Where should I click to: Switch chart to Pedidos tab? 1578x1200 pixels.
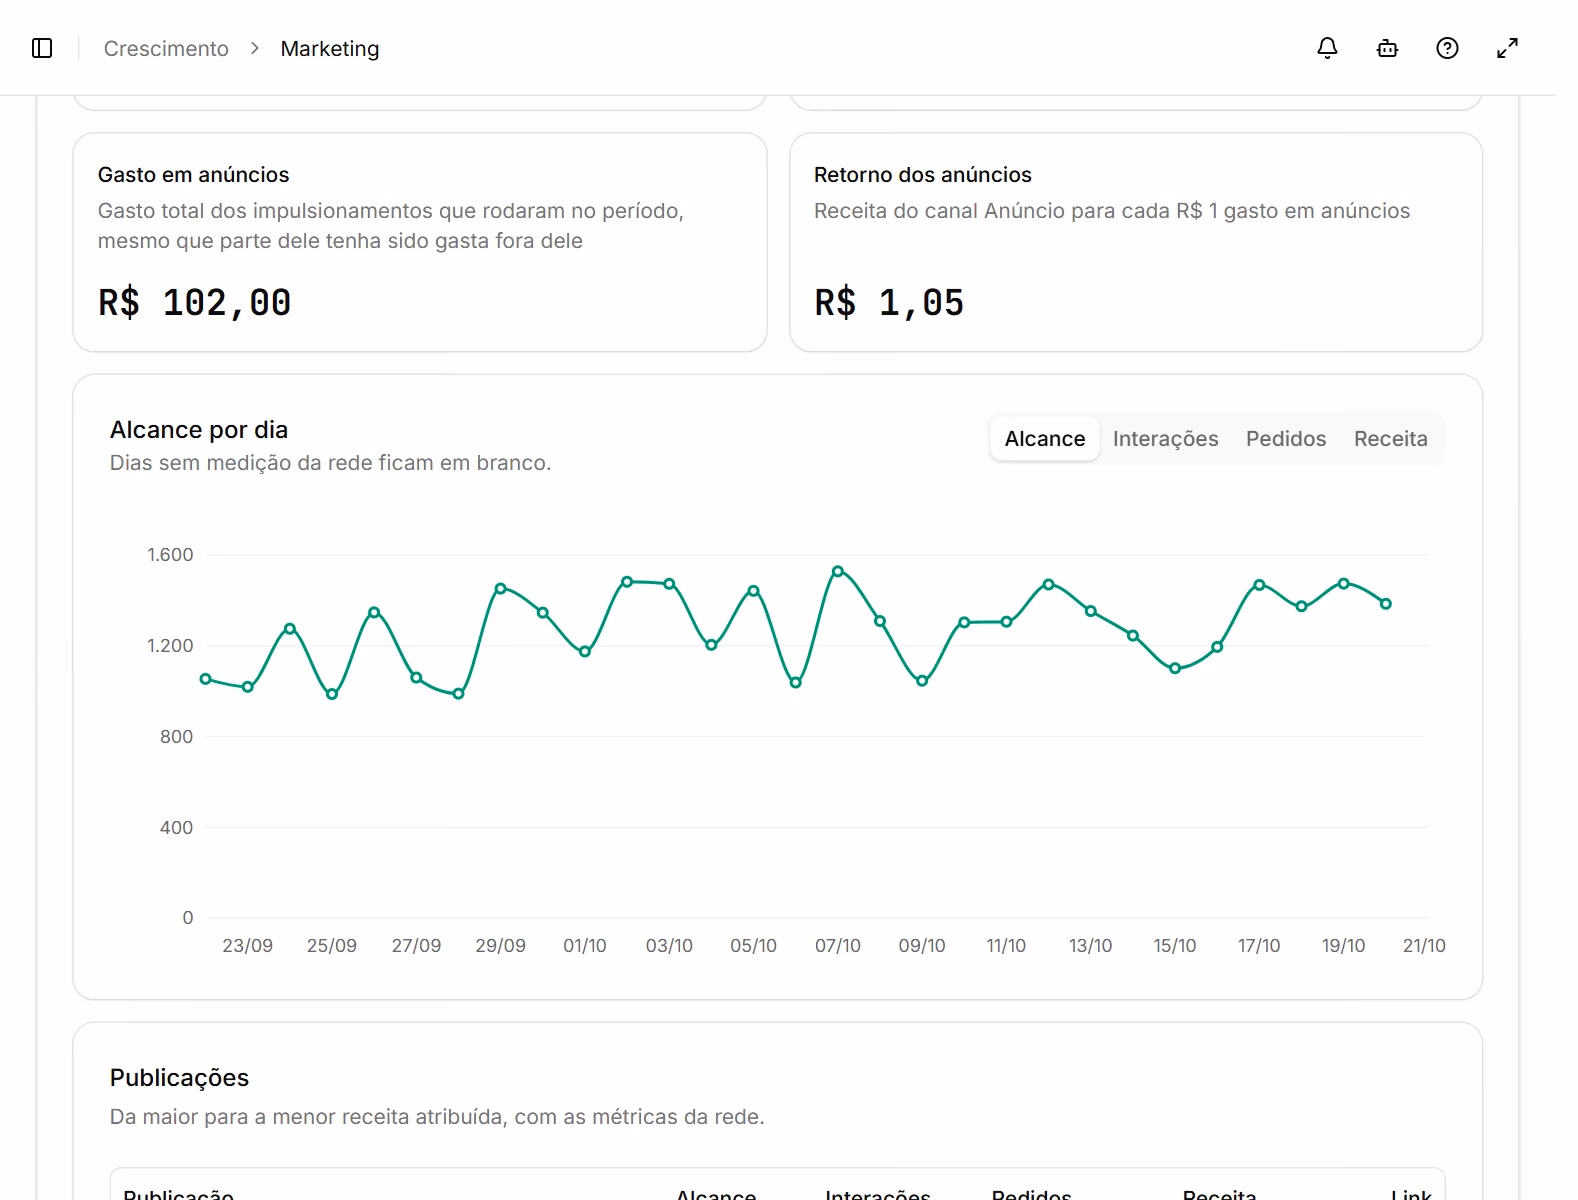[x=1286, y=439]
